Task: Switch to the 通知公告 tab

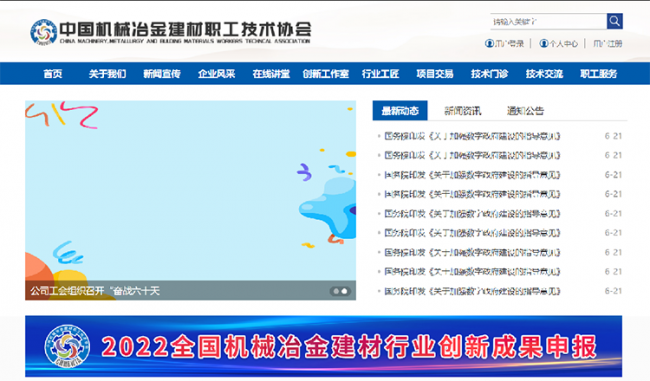Action: pos(525,111)
